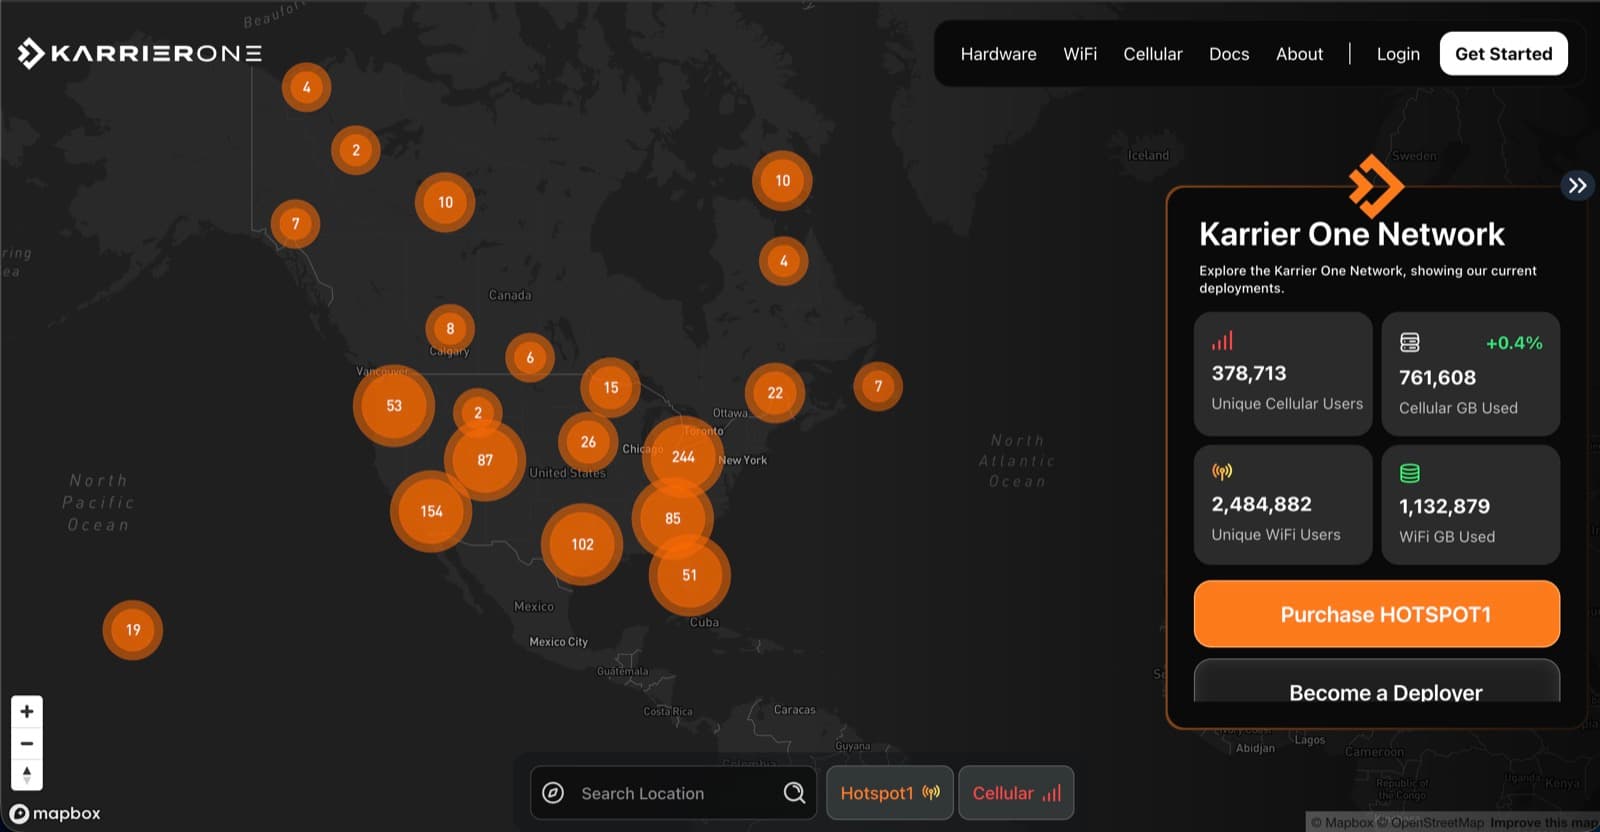Click the orange Karrier One panel emblem
Screen dimensions: 1600x832
point(1376,185)
